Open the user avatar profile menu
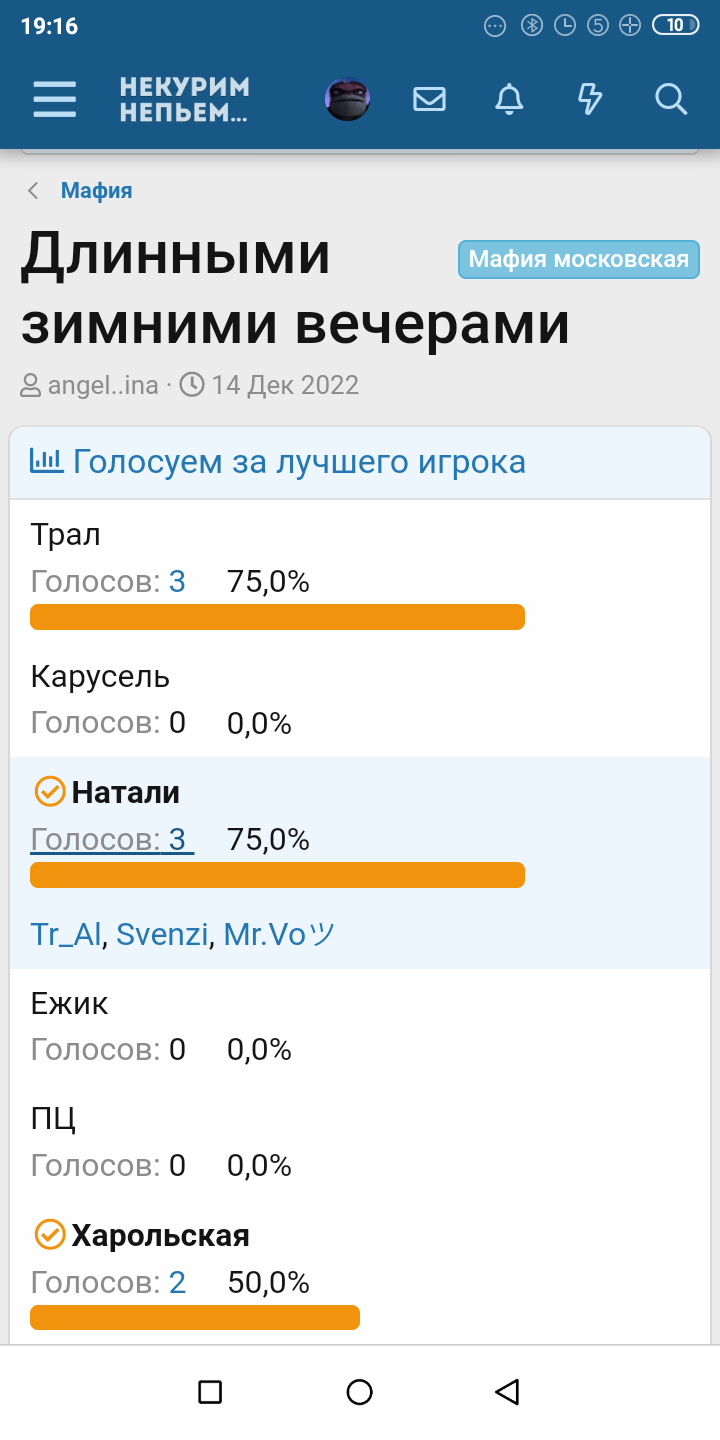This screenshot has height=1440, width=720. [x=348, y=99]
